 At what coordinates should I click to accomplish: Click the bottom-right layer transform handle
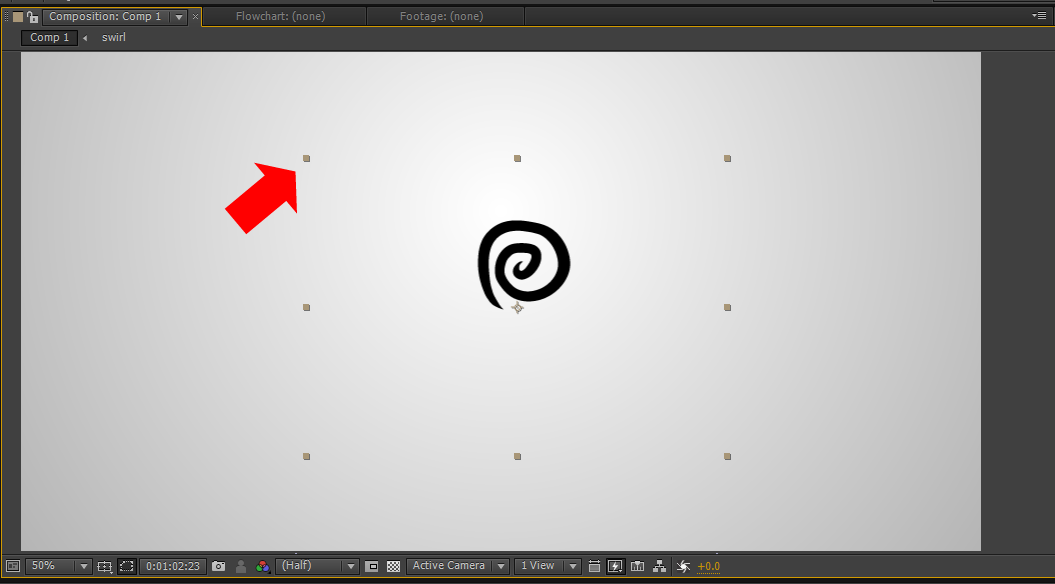[727, 456]
